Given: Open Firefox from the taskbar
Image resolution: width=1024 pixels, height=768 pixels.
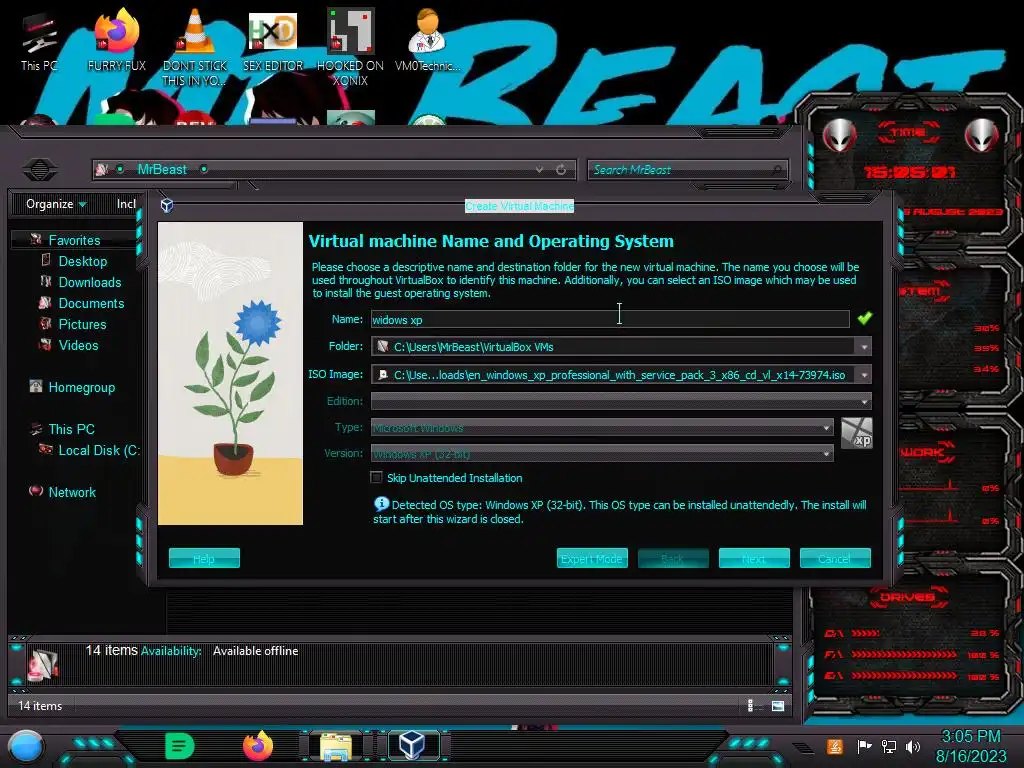Looking at the screenshot, I should tap(257, 746).
